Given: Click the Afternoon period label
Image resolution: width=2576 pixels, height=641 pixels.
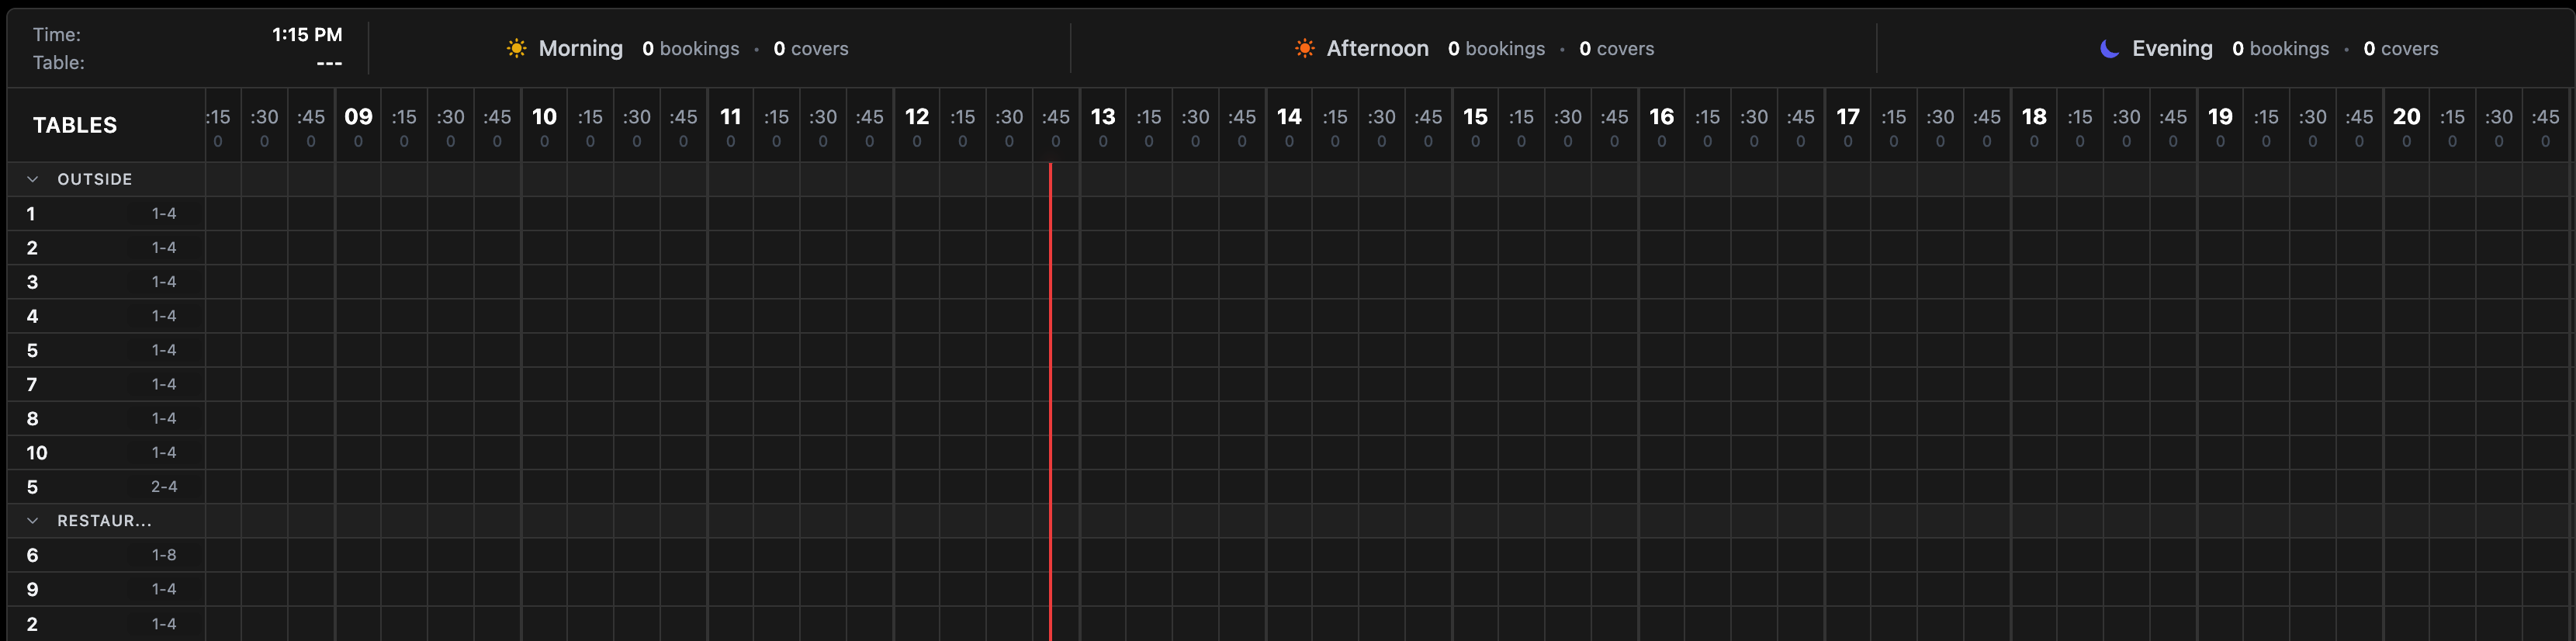Looking at the screenshot, I should point(1376,48).
